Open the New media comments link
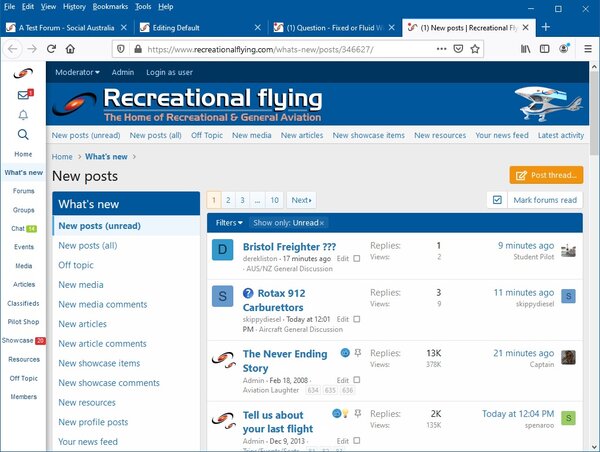The image size is (600, 452). point(103,304)
